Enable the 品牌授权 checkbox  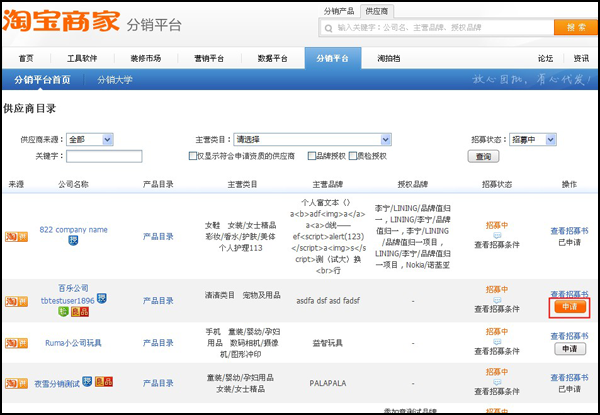(312, 156)
